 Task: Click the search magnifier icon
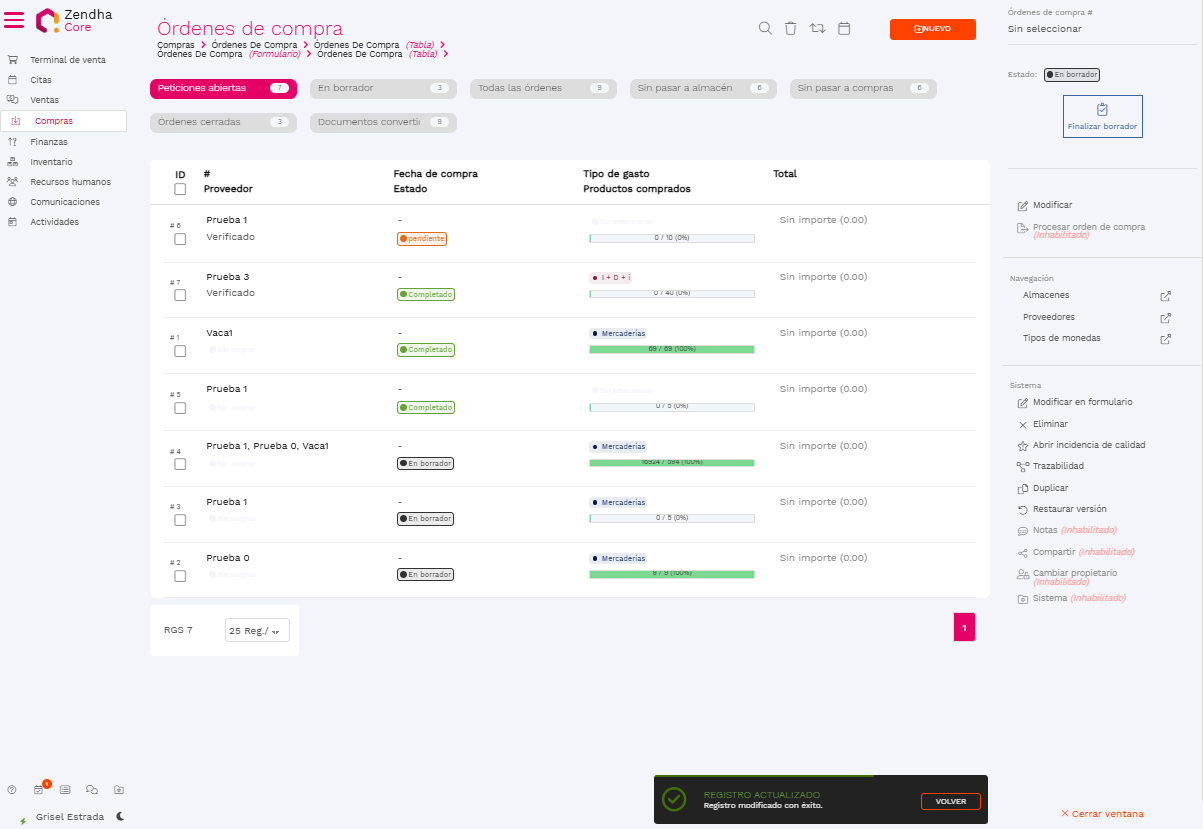pos(765,29)
